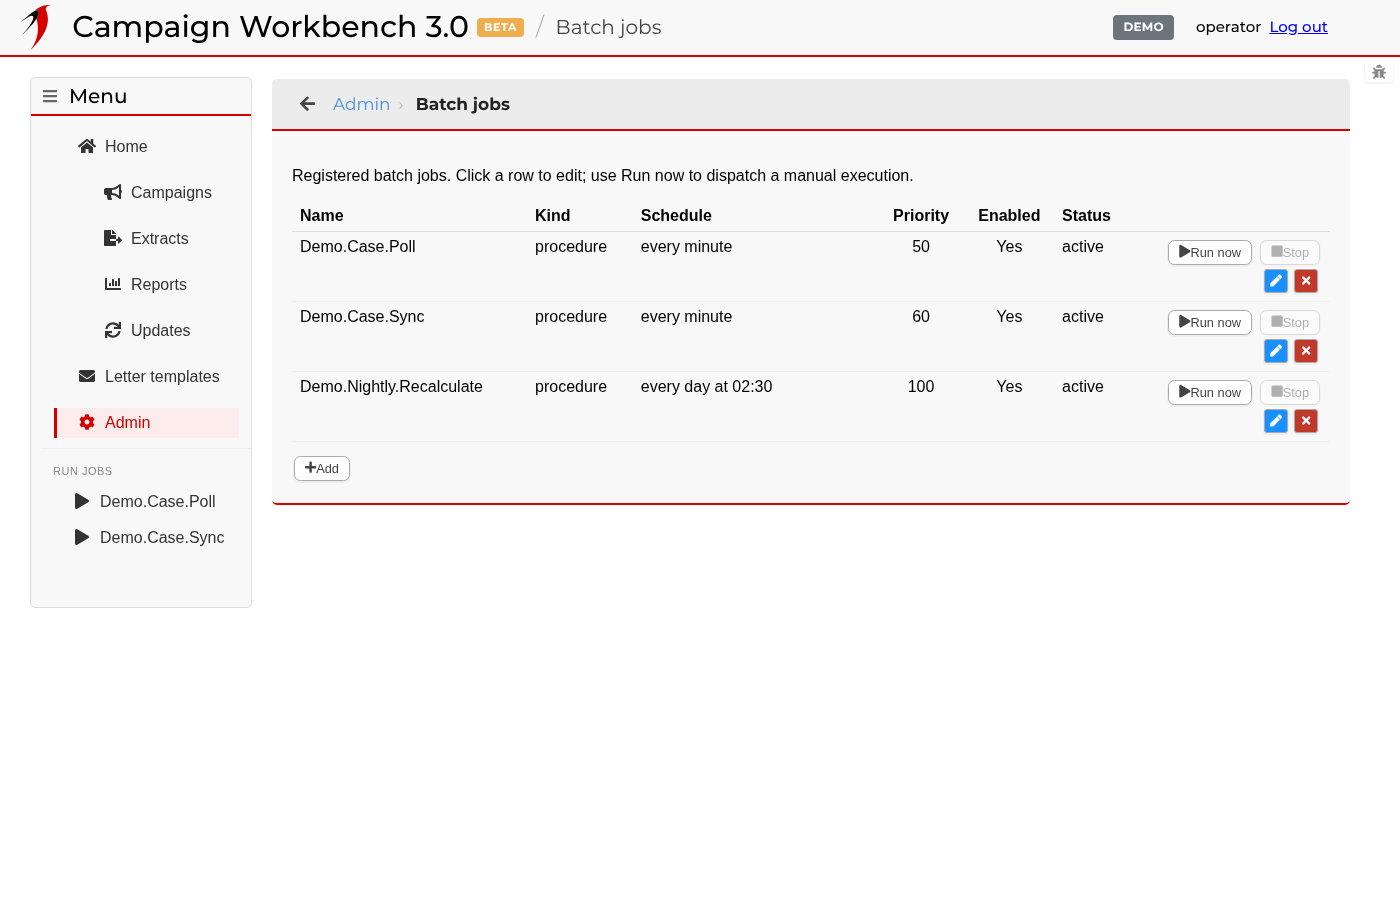Viewport: 1400px width, 900px height.
Task: Click the Log out link
Action: point(1298,27)
